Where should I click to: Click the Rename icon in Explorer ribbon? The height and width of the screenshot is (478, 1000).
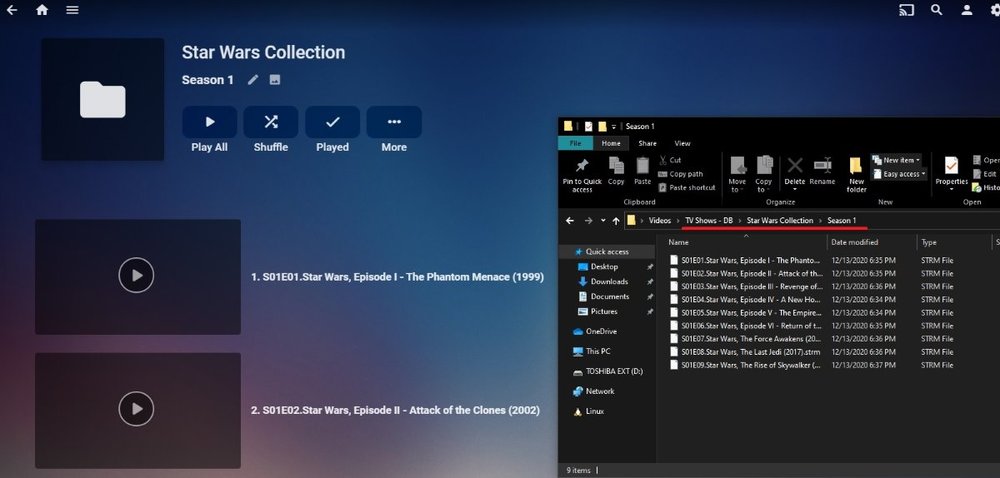(x=822, y=170)
